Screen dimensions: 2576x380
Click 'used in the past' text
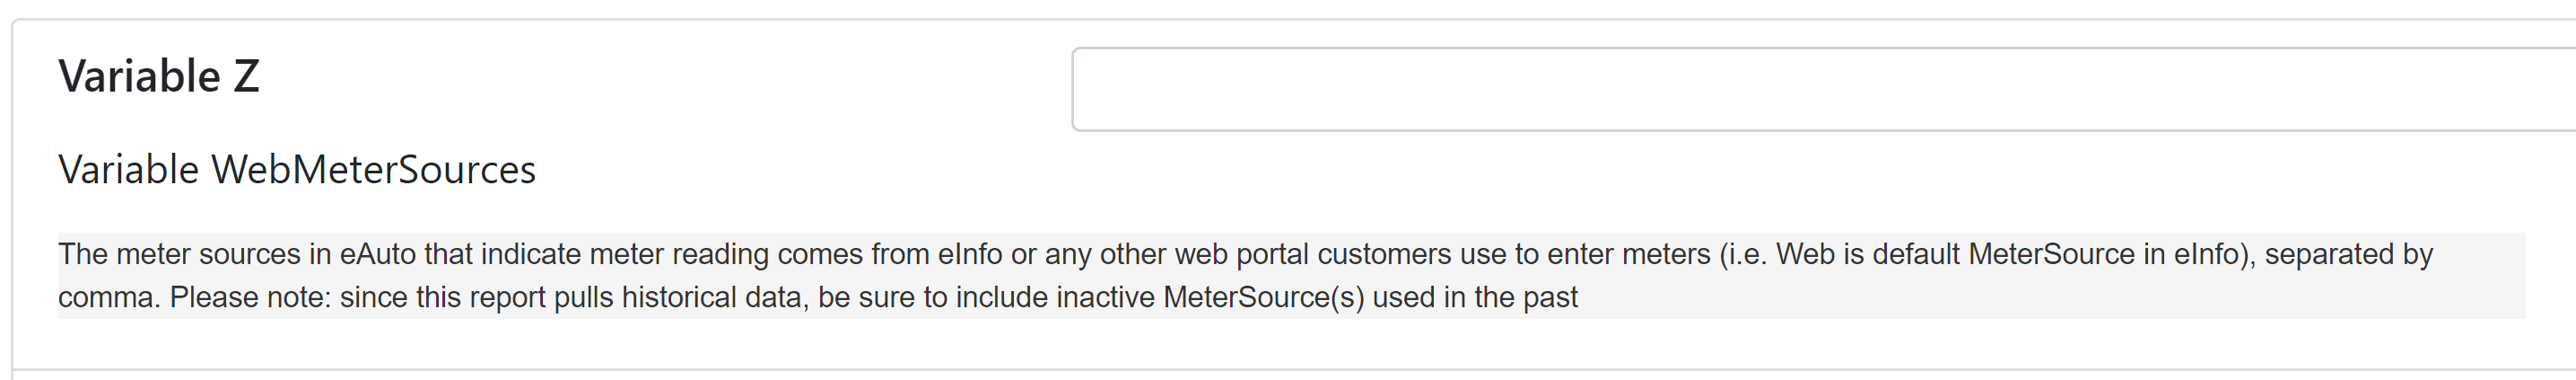1475,298
